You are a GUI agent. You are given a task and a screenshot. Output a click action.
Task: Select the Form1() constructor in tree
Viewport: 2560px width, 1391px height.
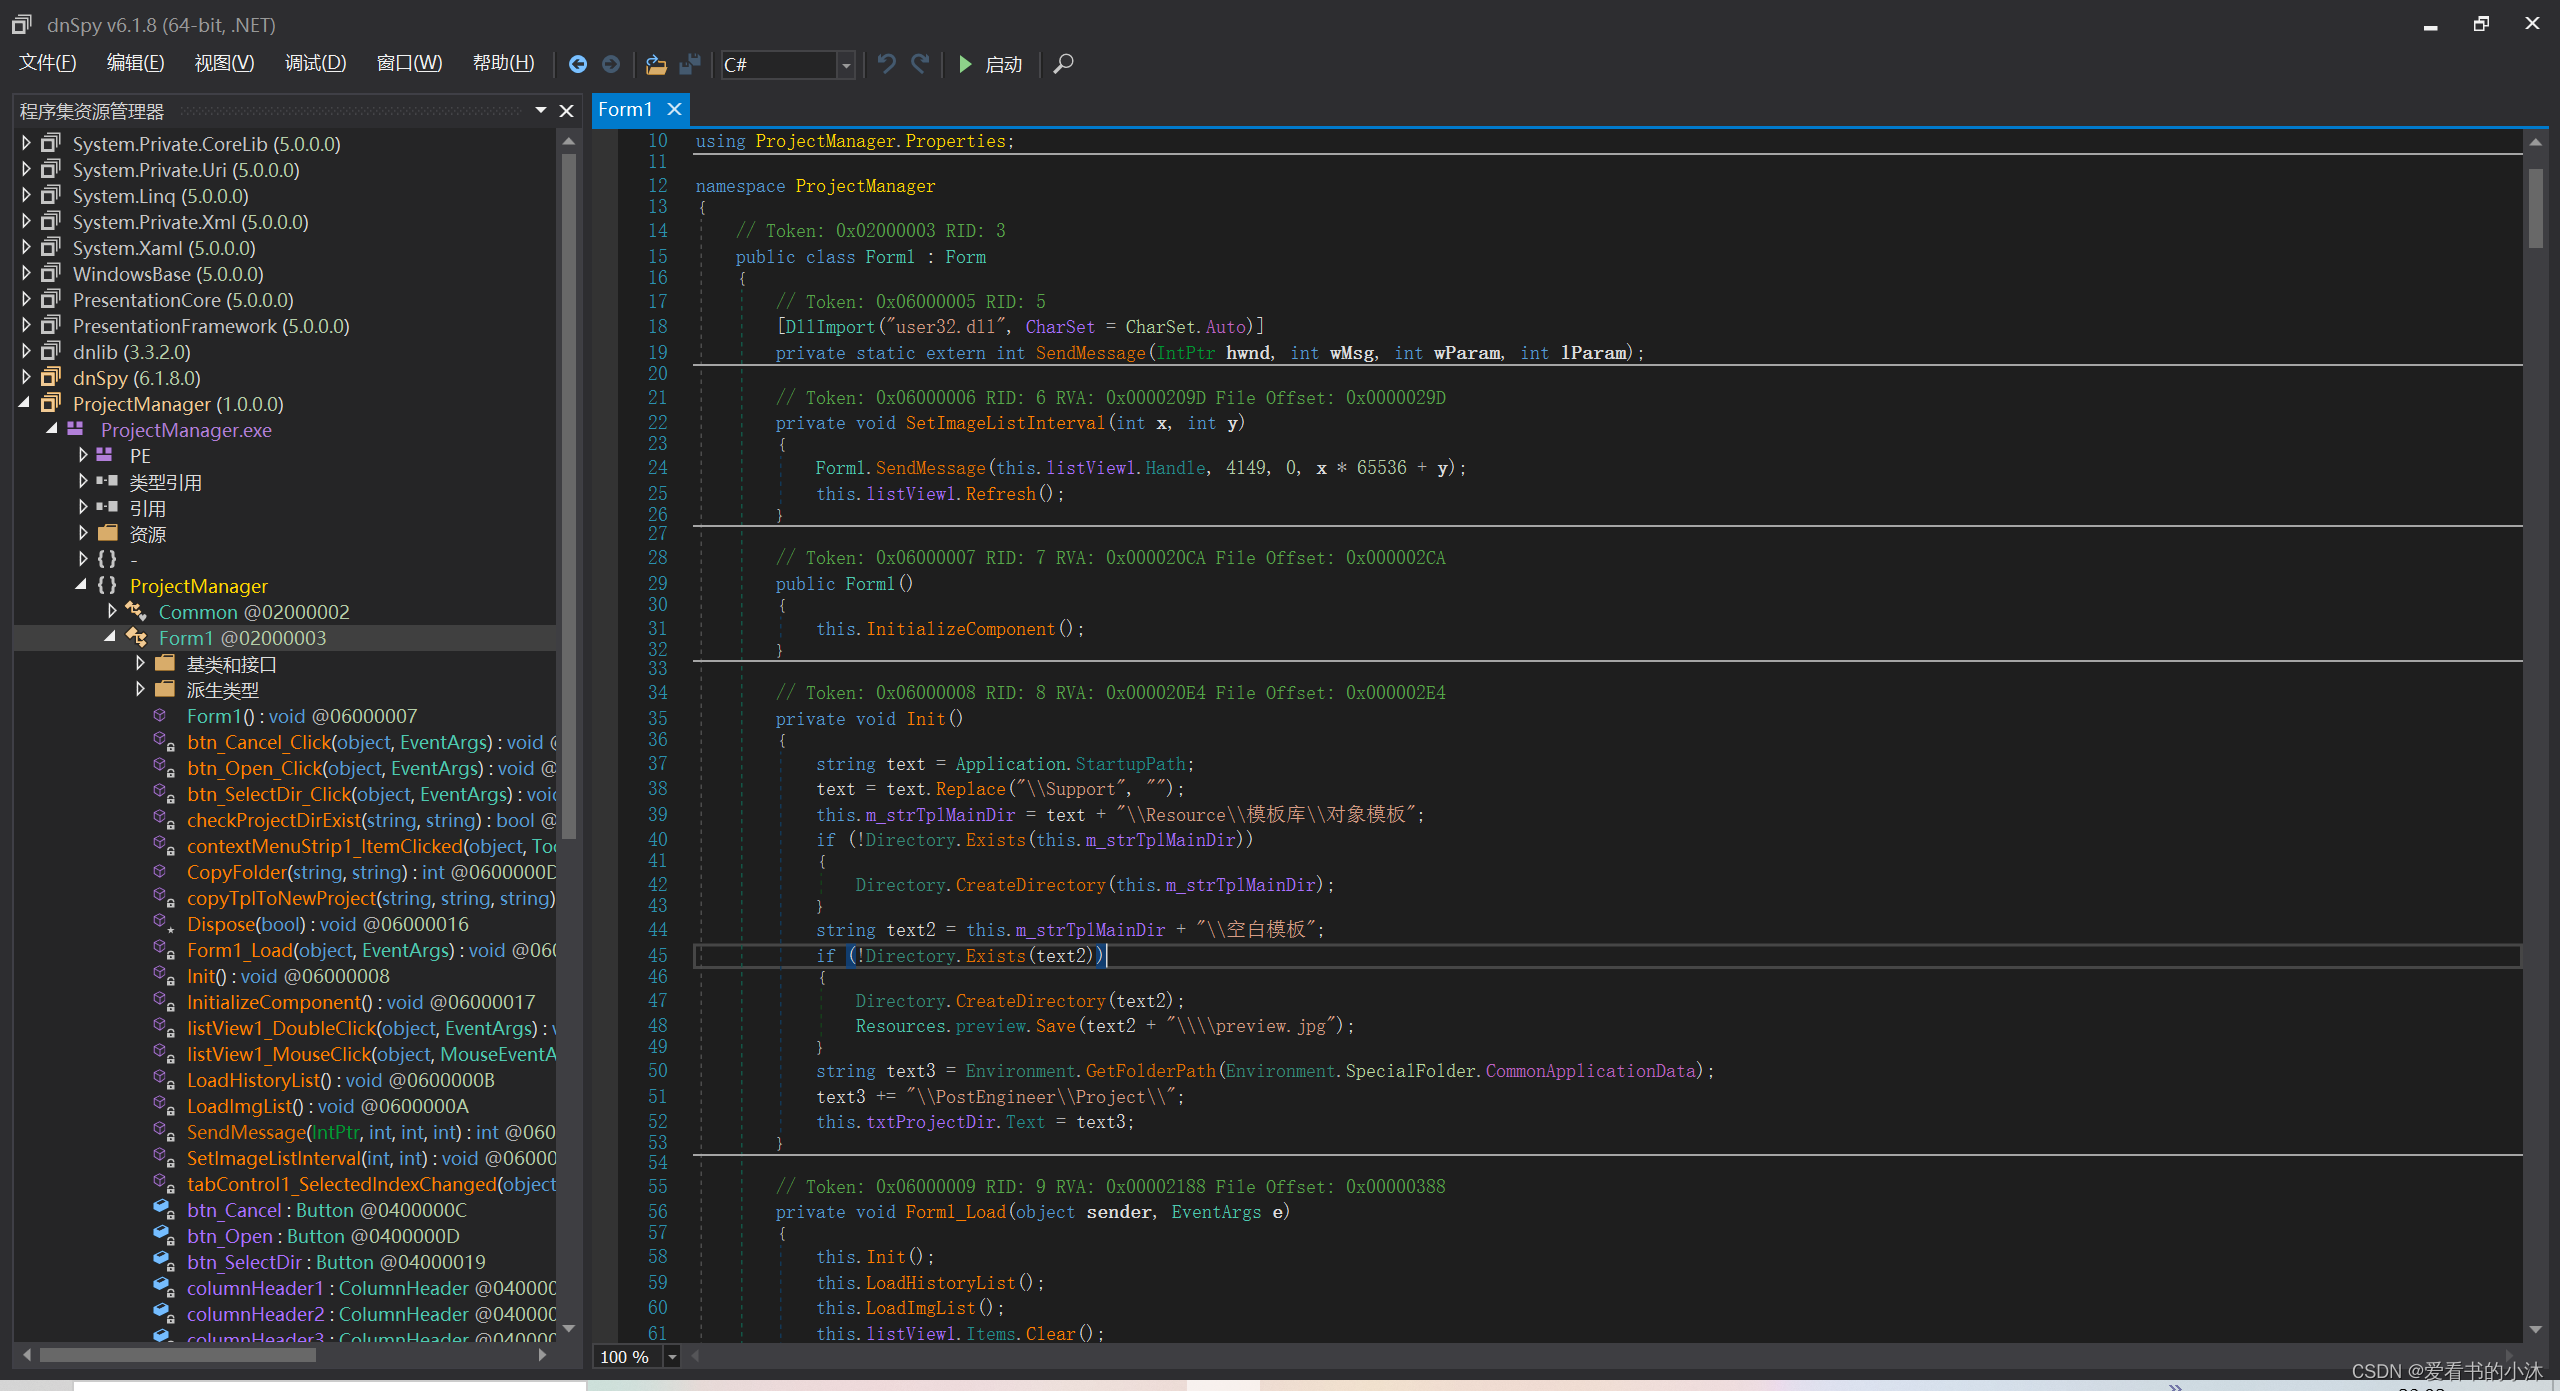tap(302, 716)
